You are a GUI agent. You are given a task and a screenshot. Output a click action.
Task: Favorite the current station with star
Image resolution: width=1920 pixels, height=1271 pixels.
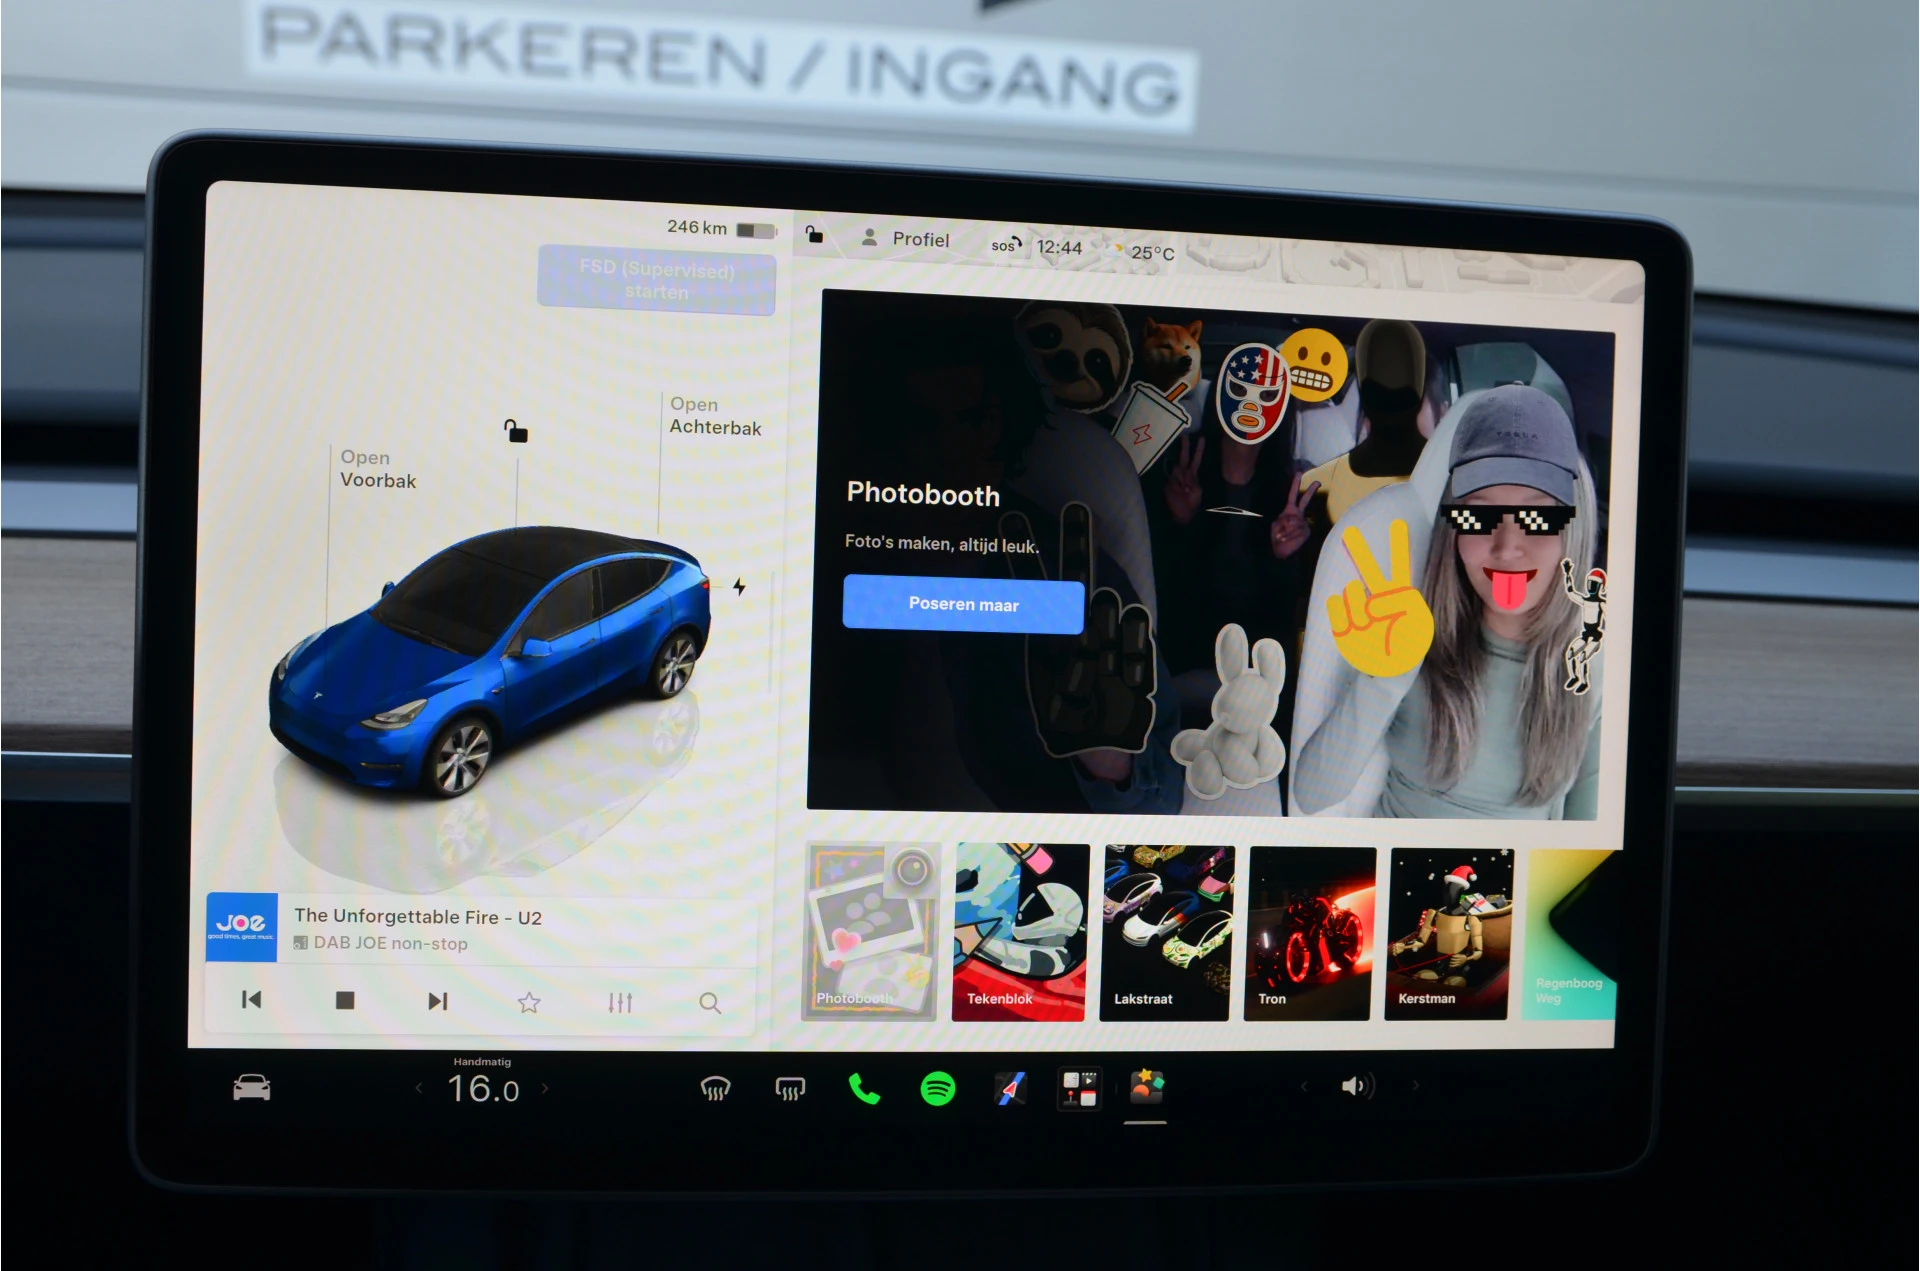point(529,1002)
